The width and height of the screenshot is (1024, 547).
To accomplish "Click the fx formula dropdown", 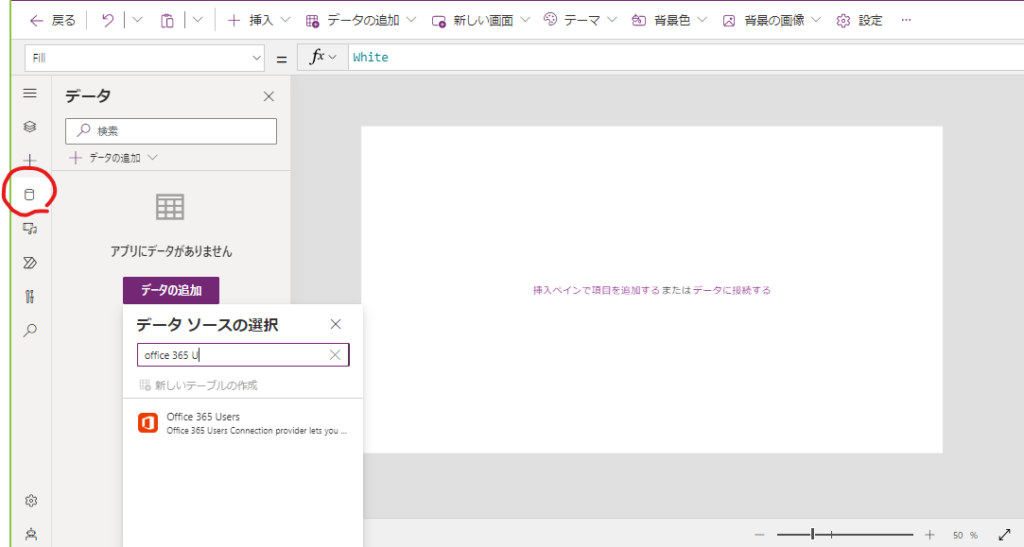I will point(323,57).
